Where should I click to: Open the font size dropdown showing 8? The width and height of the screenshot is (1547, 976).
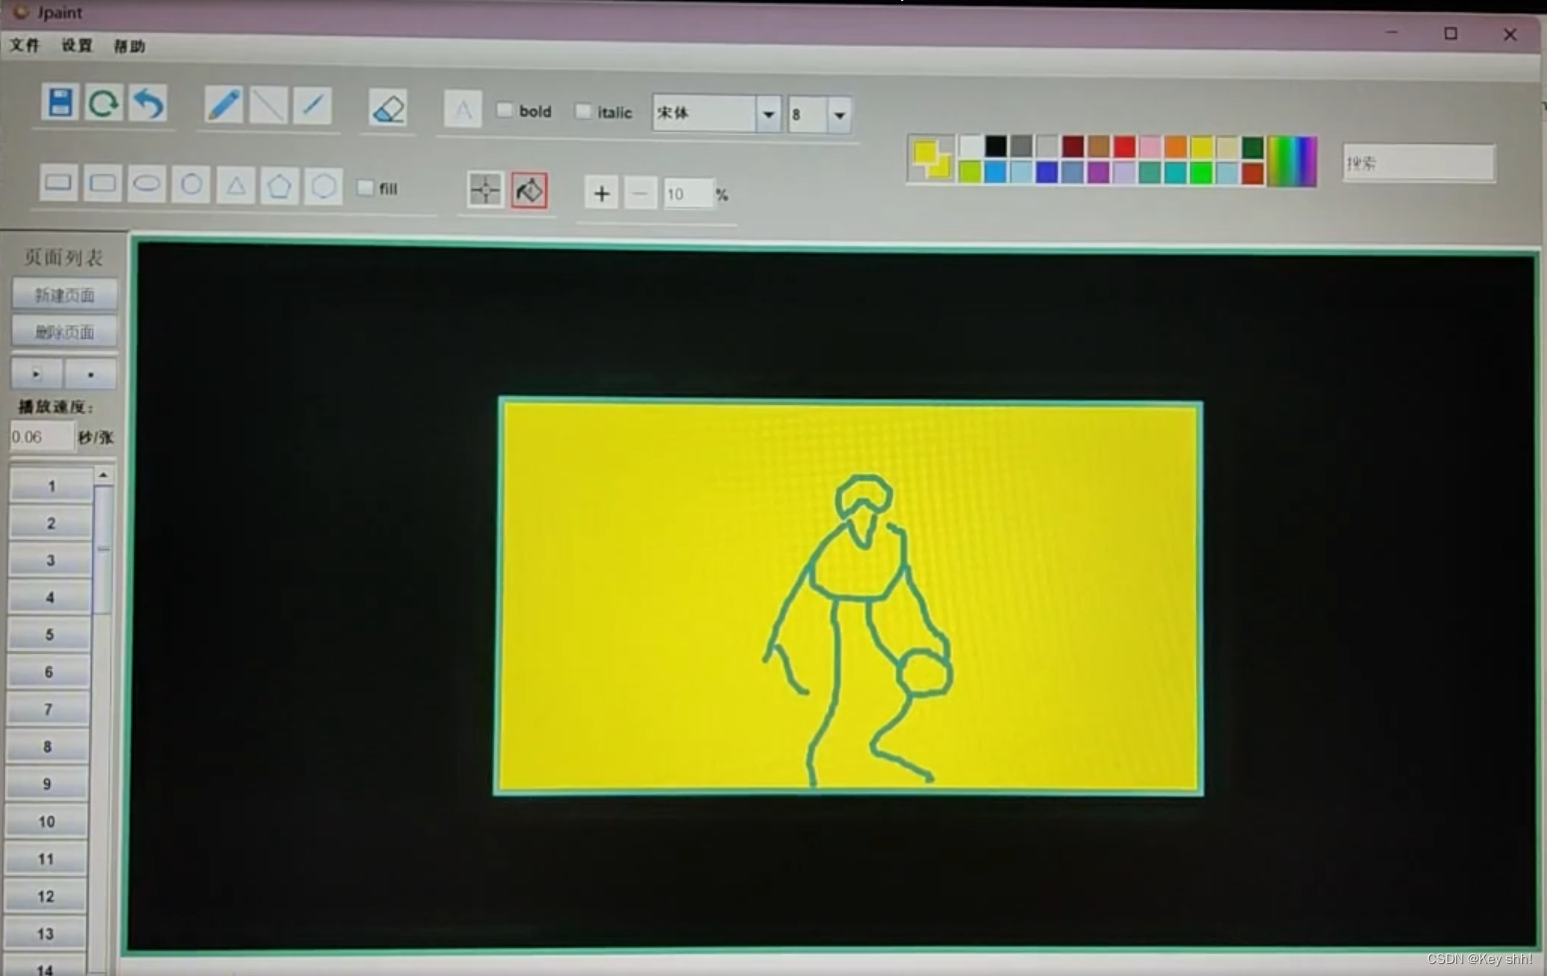point(838,115)
